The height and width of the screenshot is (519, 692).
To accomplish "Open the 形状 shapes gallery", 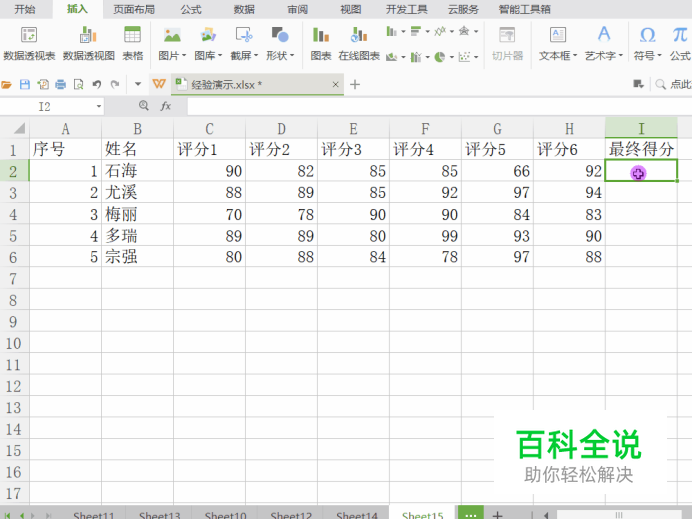I will click(280, 44).
